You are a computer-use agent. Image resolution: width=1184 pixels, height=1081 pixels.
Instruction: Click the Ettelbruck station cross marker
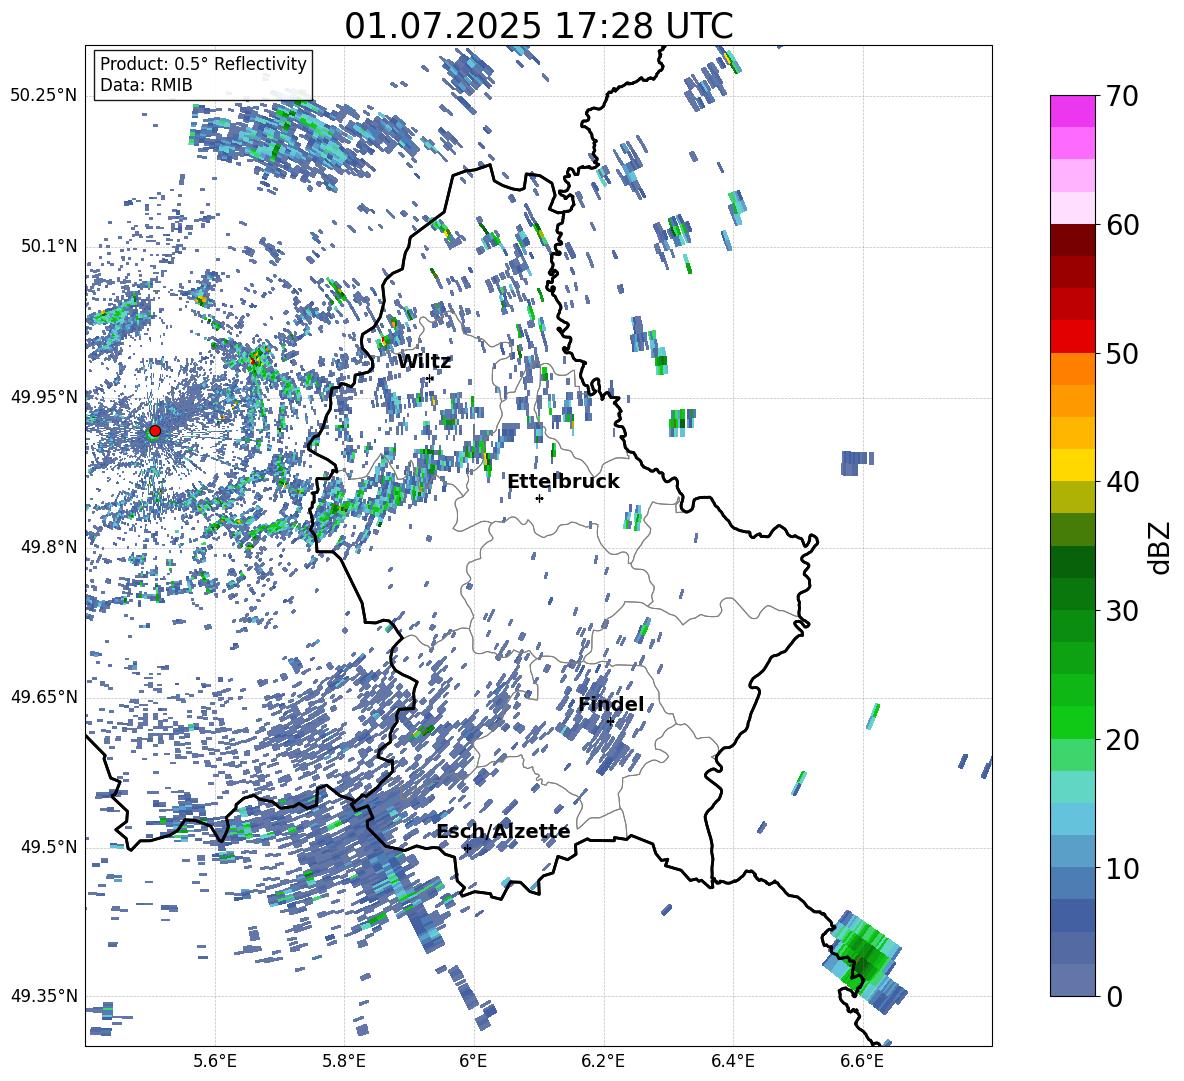click(539, 498)
